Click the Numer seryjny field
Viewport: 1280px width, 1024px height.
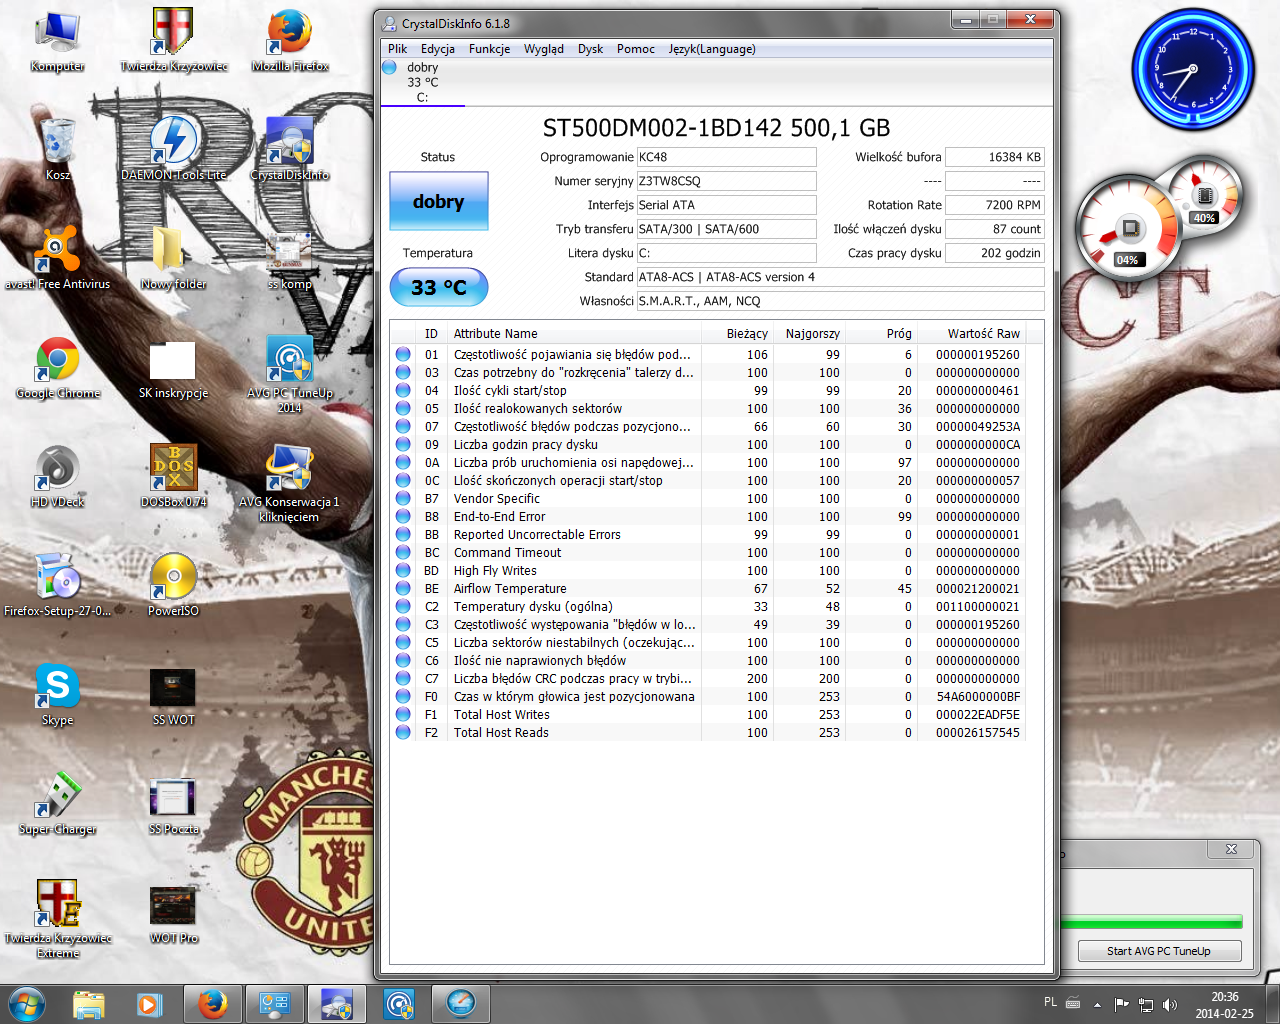[x=727, y=181]
